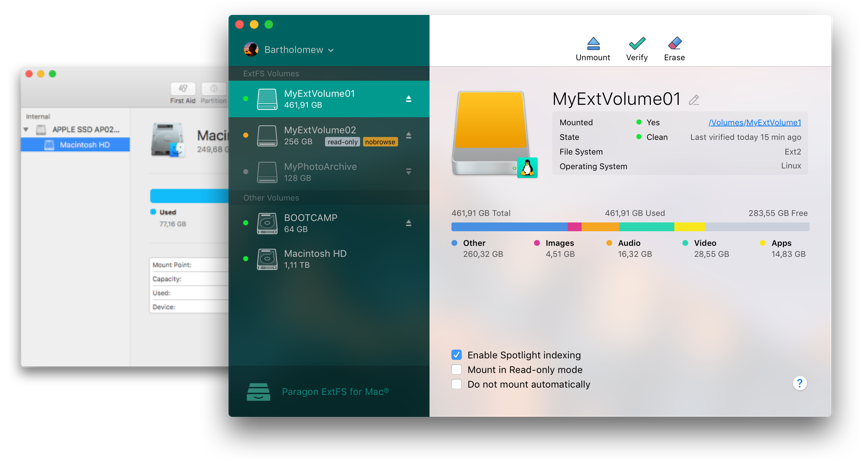The height and width of the screenshot is (461, 861).
Task: Click the Mount Point row in Disk Utility
Action: click(x=189, y=265)
